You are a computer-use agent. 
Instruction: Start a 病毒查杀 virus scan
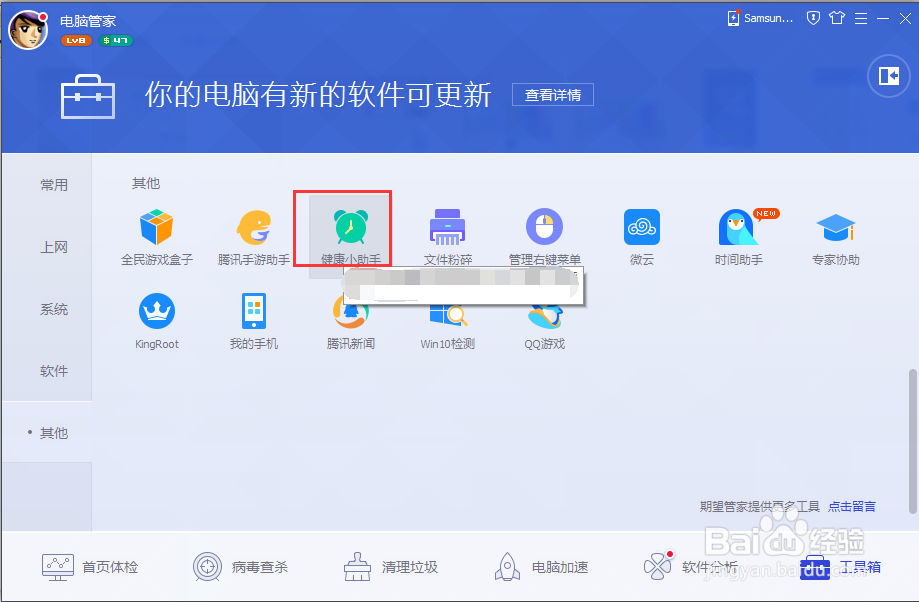point(241,566)
